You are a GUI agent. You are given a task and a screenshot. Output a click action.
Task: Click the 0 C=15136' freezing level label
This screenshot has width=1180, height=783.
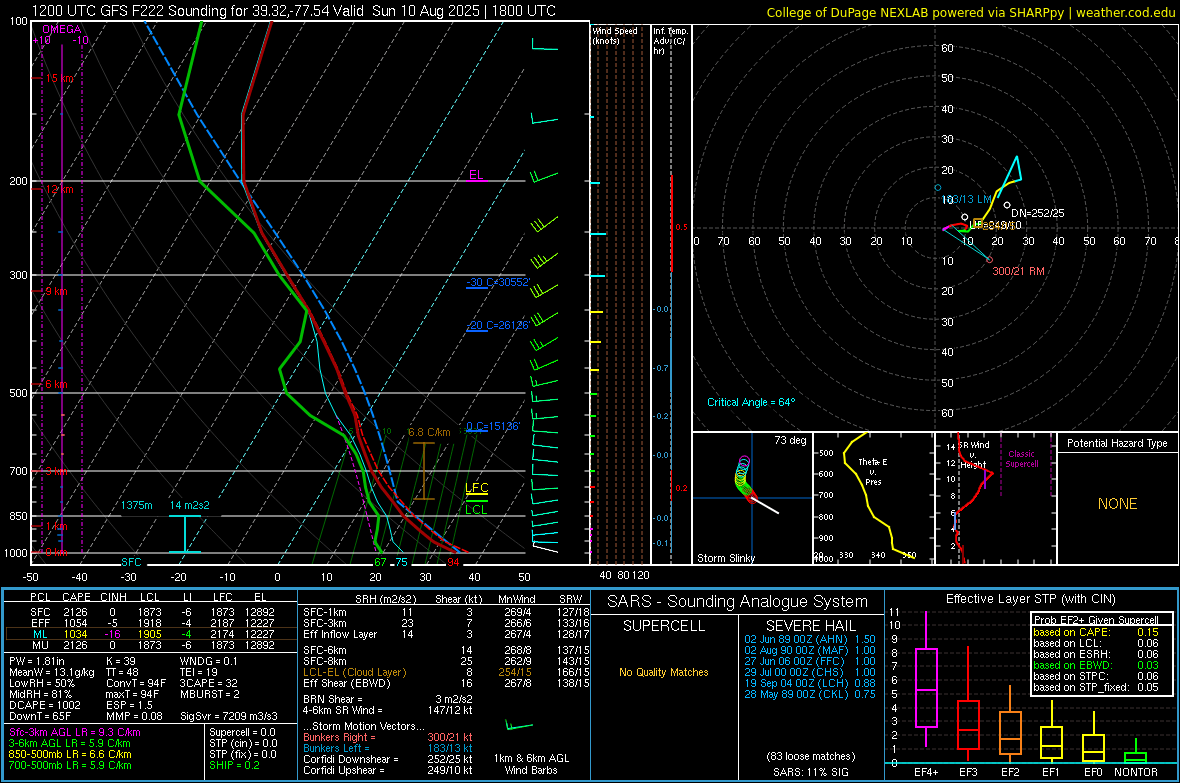(493, 426)
